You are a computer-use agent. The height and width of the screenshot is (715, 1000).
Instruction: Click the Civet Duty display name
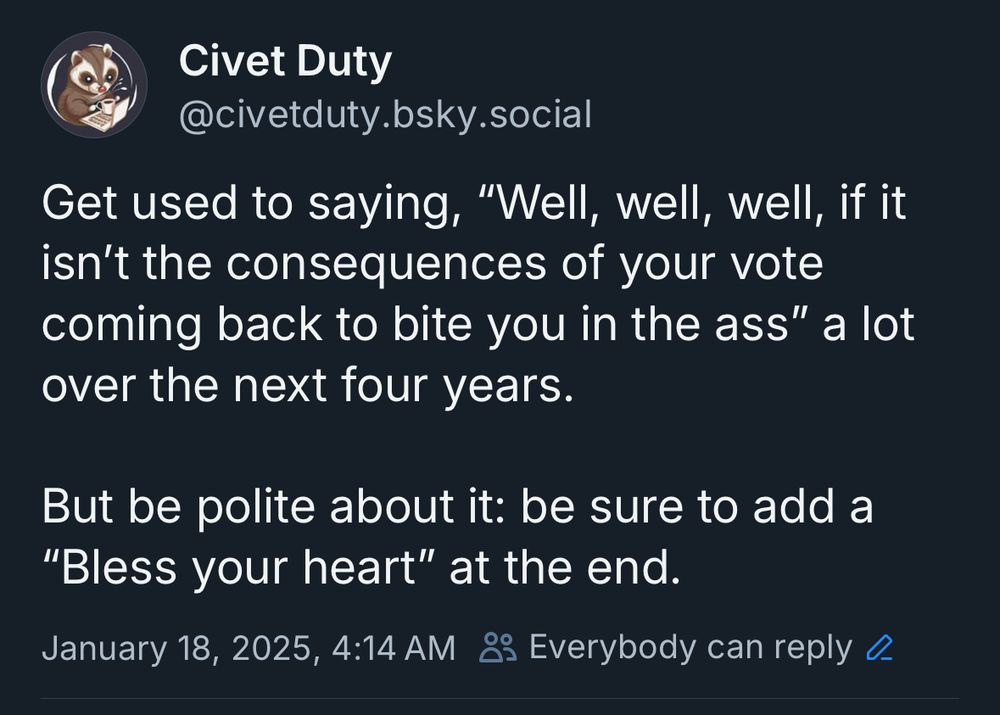pyautogui.click(x=285, y=61)
